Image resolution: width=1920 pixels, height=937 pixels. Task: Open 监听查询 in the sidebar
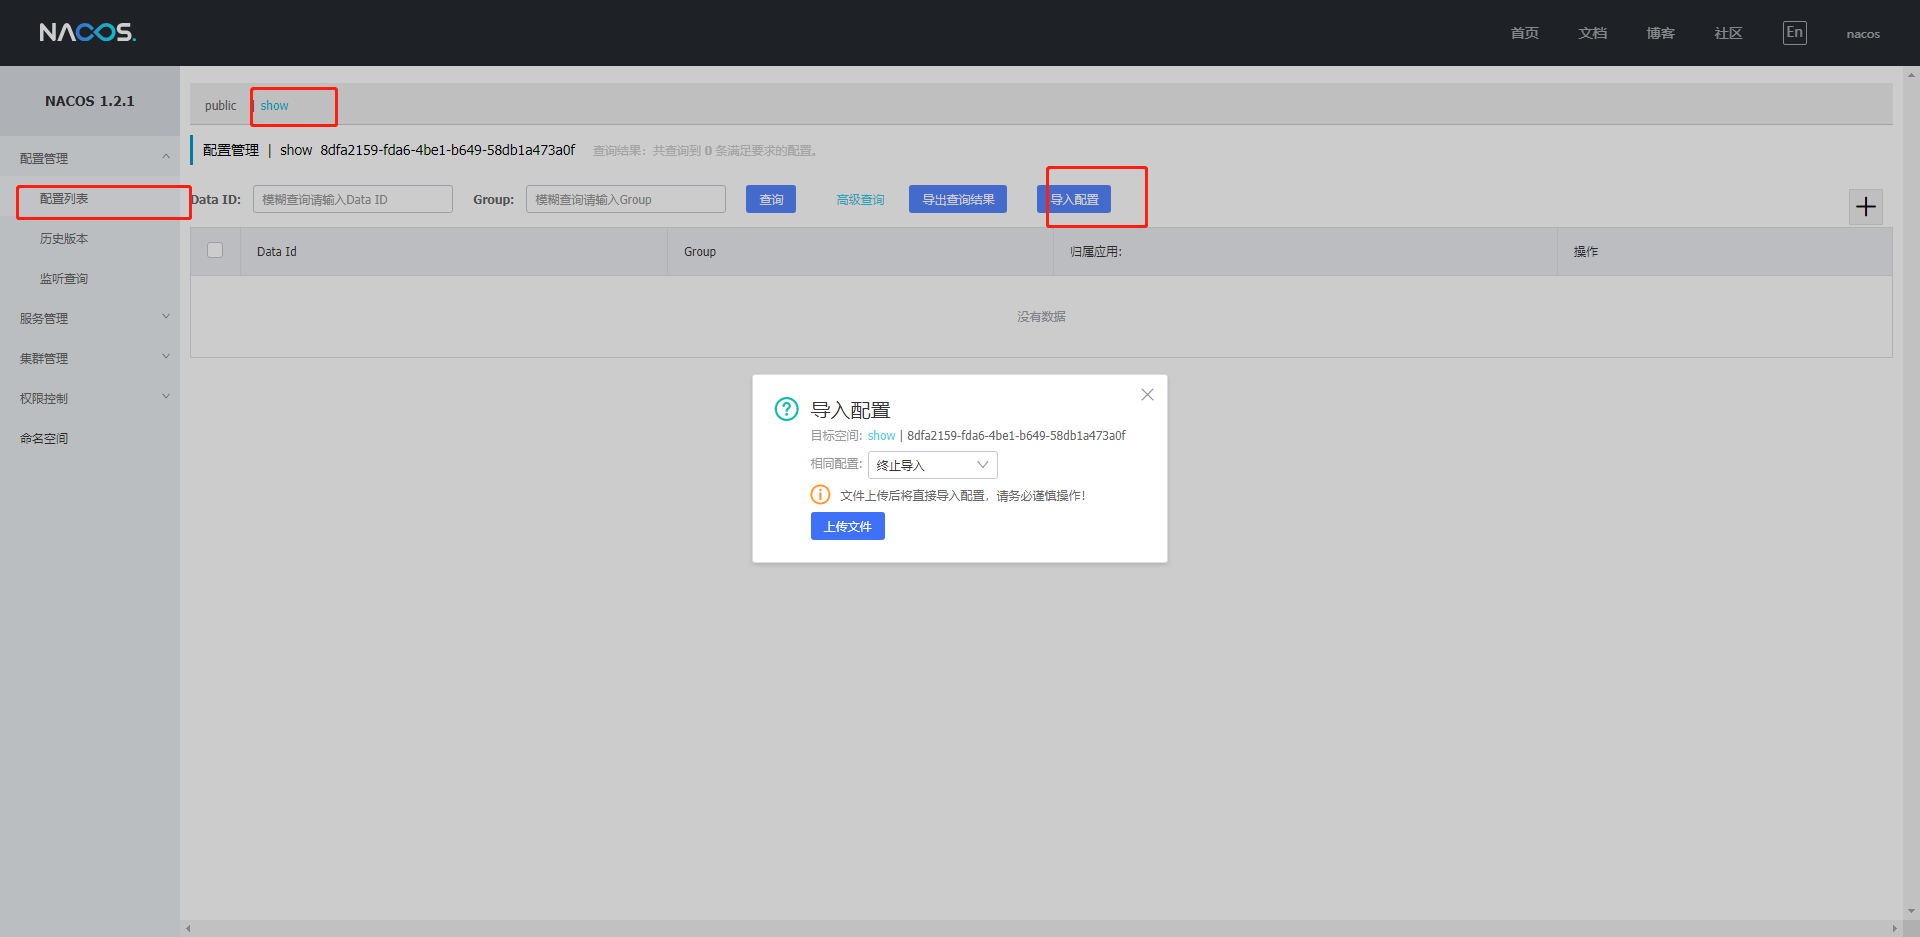coord(64,279)
